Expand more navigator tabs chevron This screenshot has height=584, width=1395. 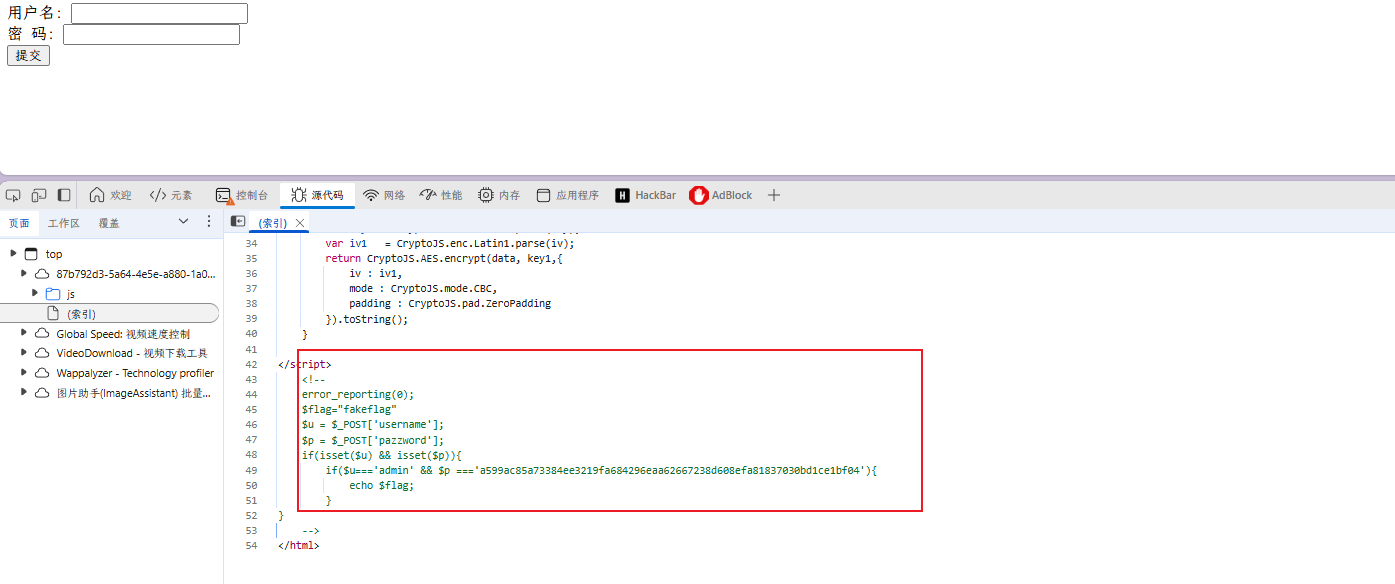point(183,222)
